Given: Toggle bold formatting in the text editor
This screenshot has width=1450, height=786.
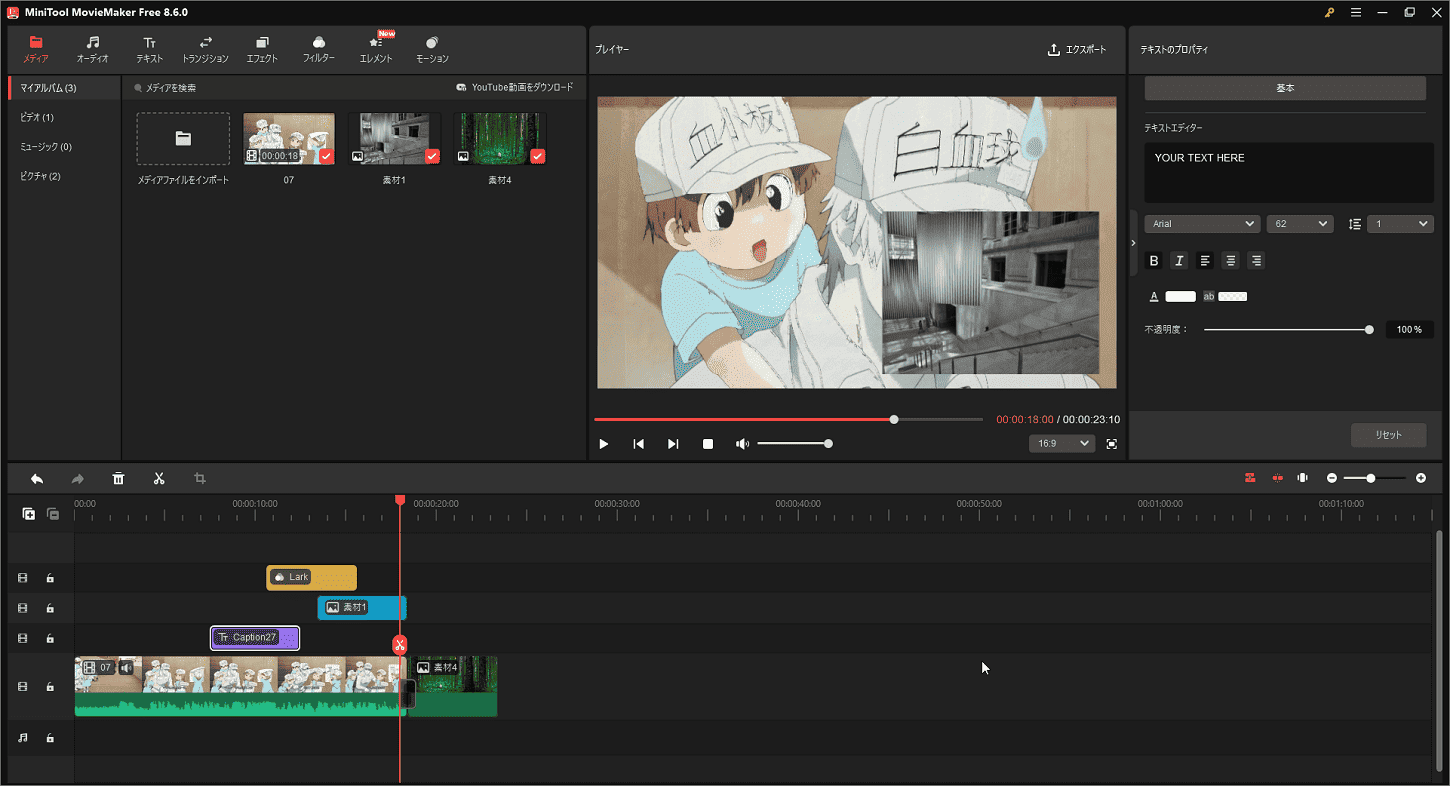Looking at the screenshot, I should point(1154,260).
